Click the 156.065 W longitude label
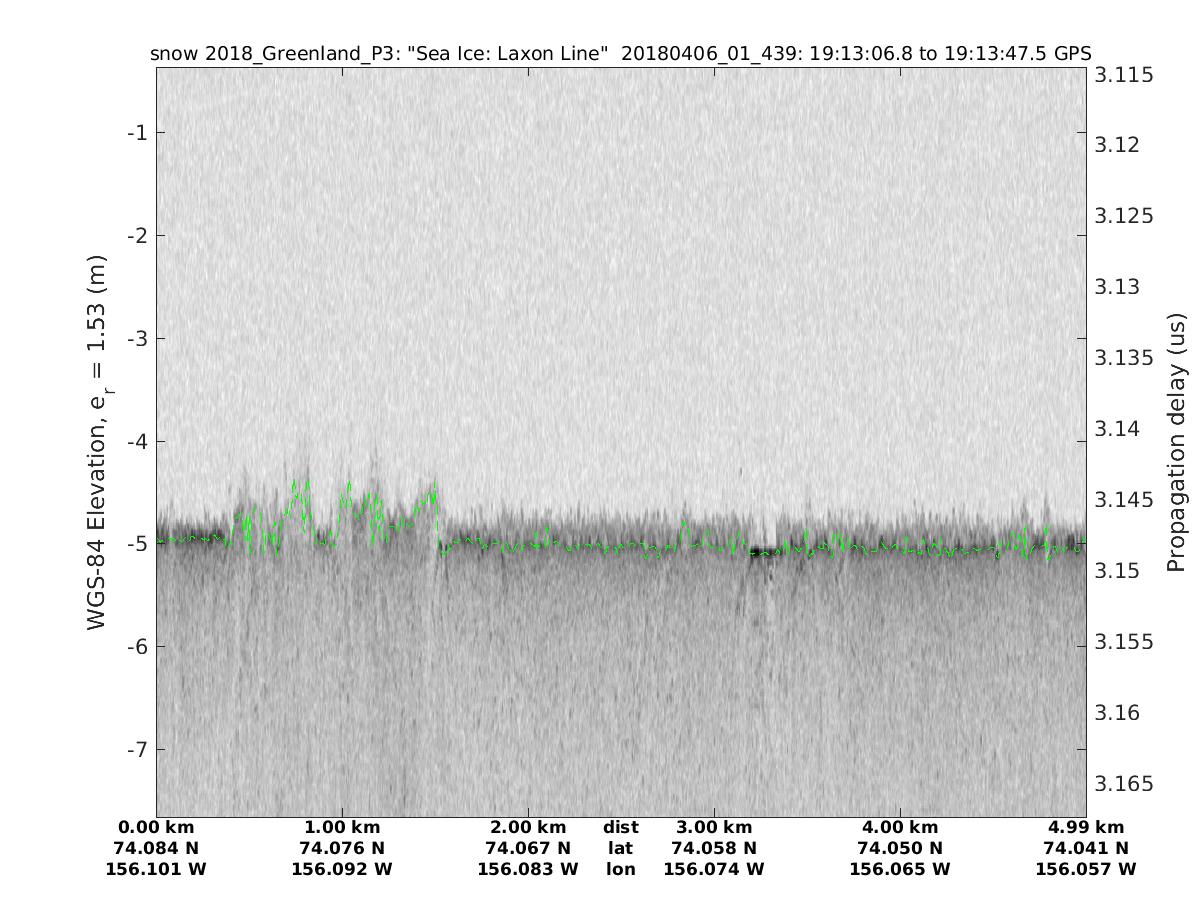 coord(900,869)
